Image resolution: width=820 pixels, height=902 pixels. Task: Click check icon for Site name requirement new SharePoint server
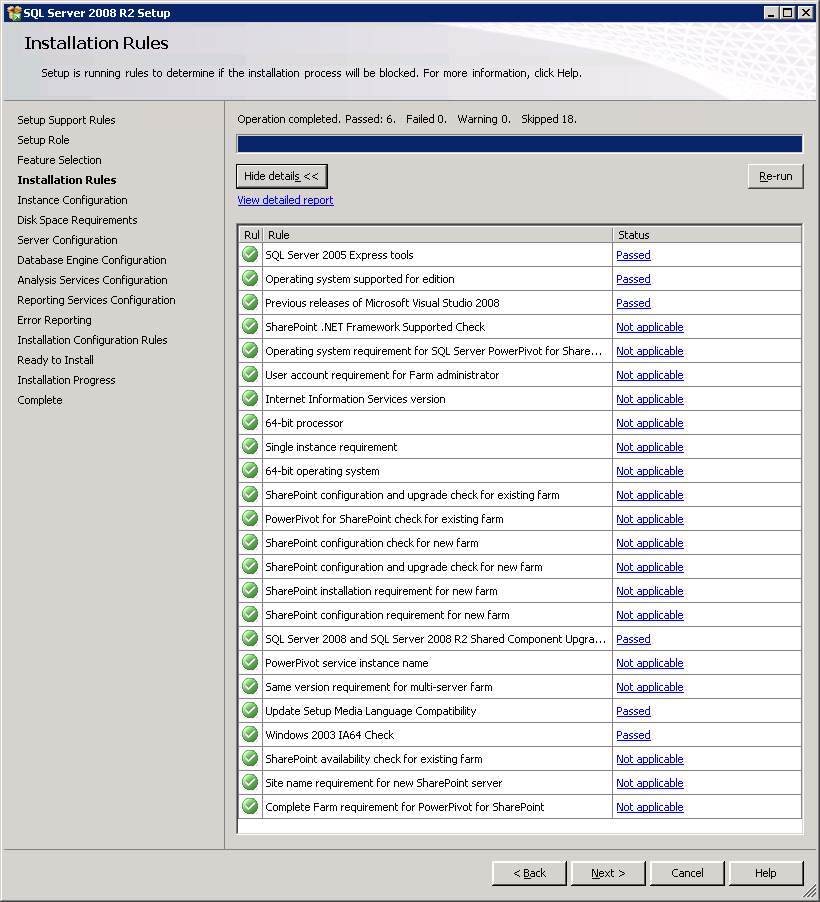pos(250,783)
